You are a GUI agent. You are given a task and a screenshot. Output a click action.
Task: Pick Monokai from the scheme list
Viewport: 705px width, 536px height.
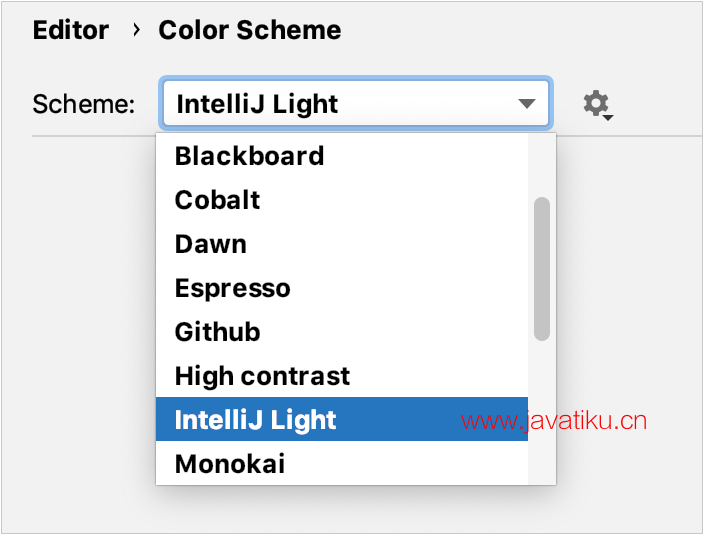(229, 464)
